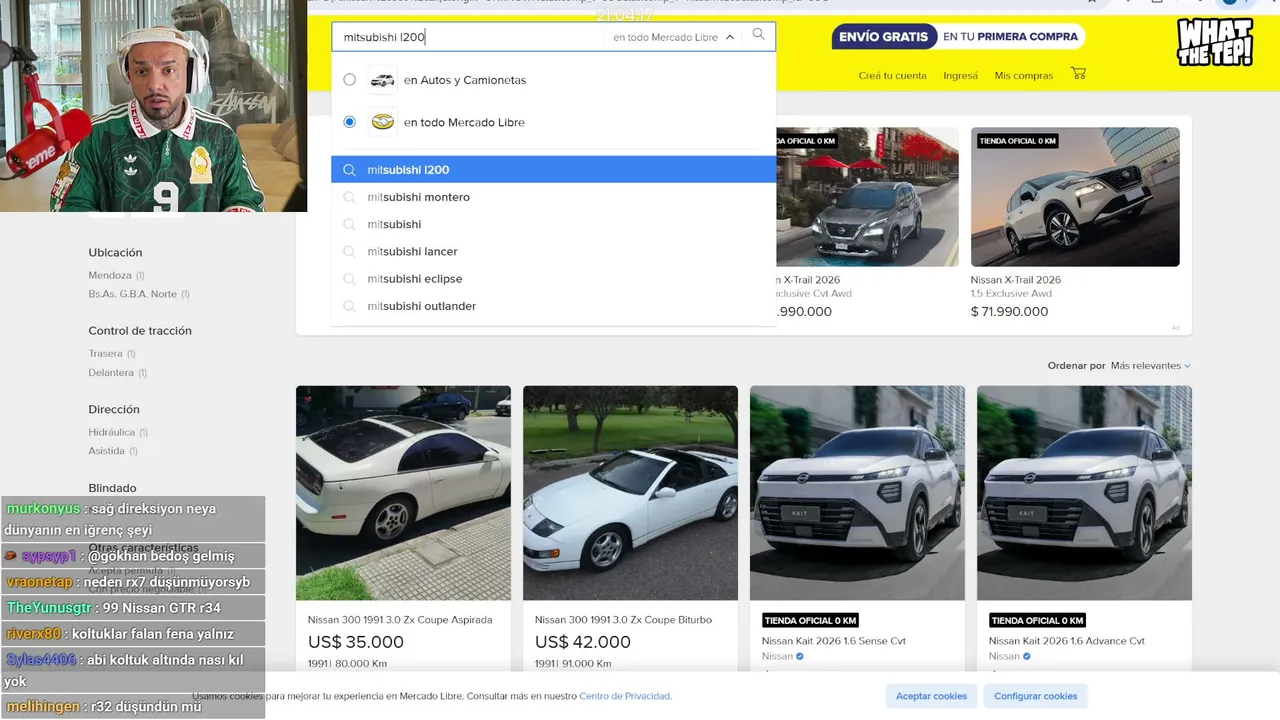The image size is (1280, 720).
Task: Click the 'Configurar cookies' button
Action: 1035,696
